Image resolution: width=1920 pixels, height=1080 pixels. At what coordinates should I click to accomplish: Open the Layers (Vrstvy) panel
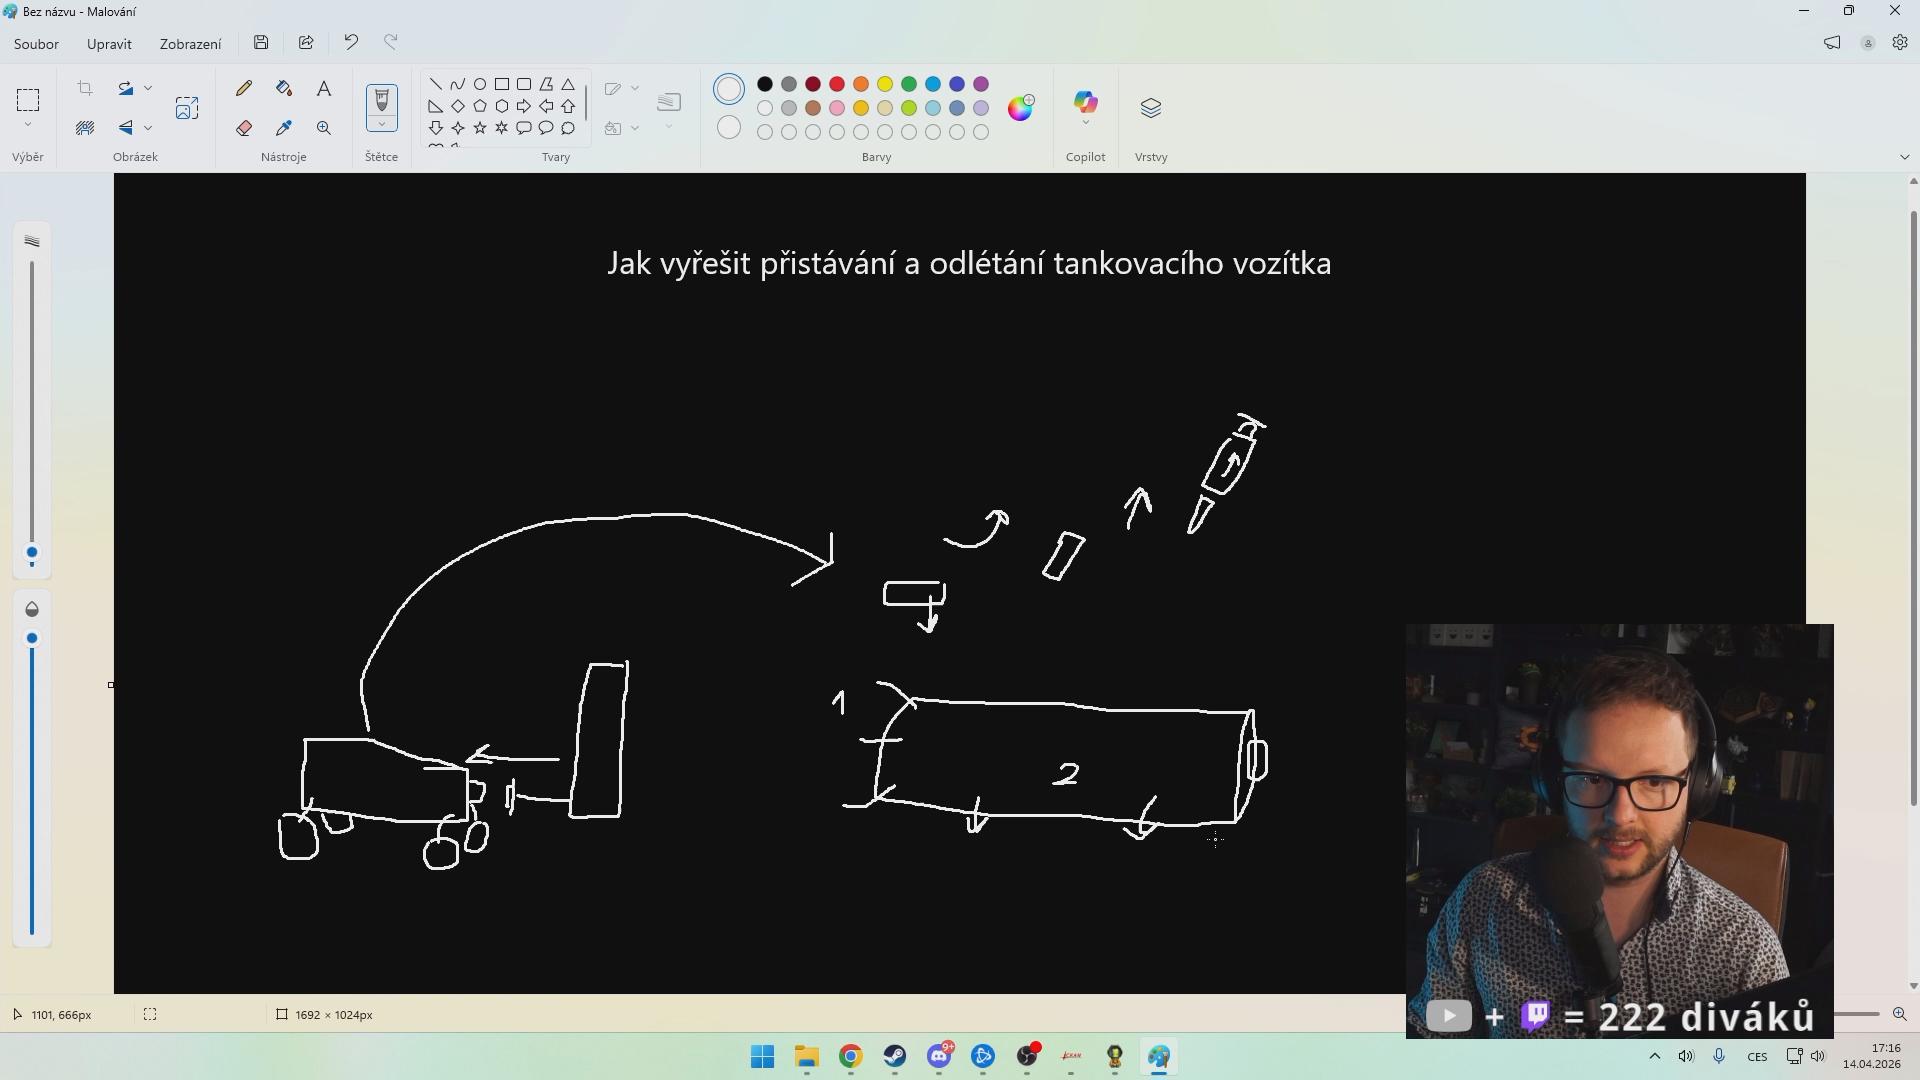(1151, 108)
